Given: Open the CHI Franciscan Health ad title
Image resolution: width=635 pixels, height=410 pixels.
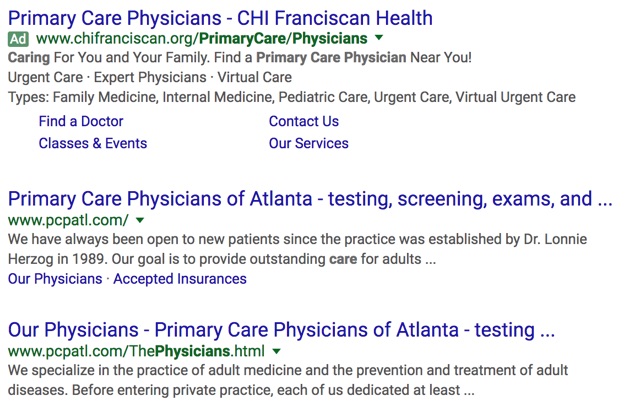Looking at the screenshot, I should (220, 18).
